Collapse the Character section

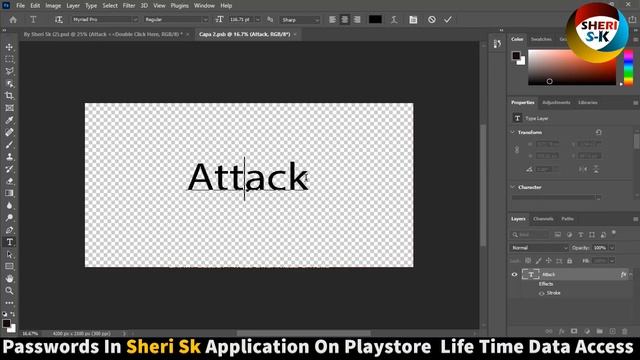coord(513,187)
